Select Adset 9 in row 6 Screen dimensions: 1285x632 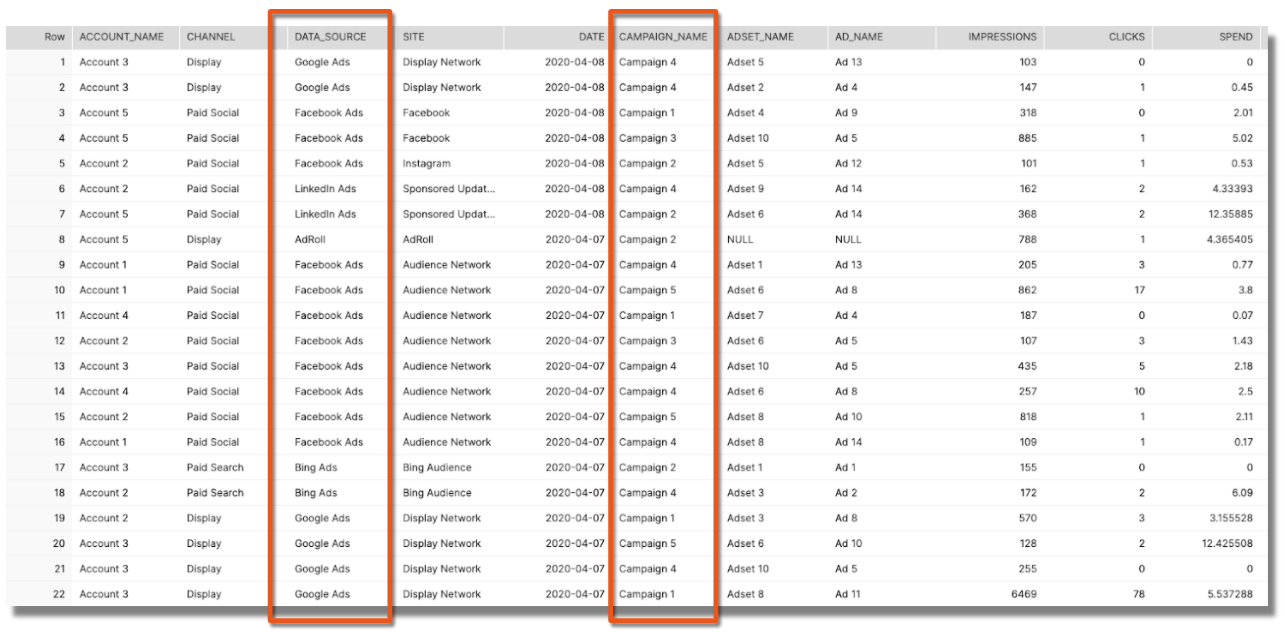[745, 189]
